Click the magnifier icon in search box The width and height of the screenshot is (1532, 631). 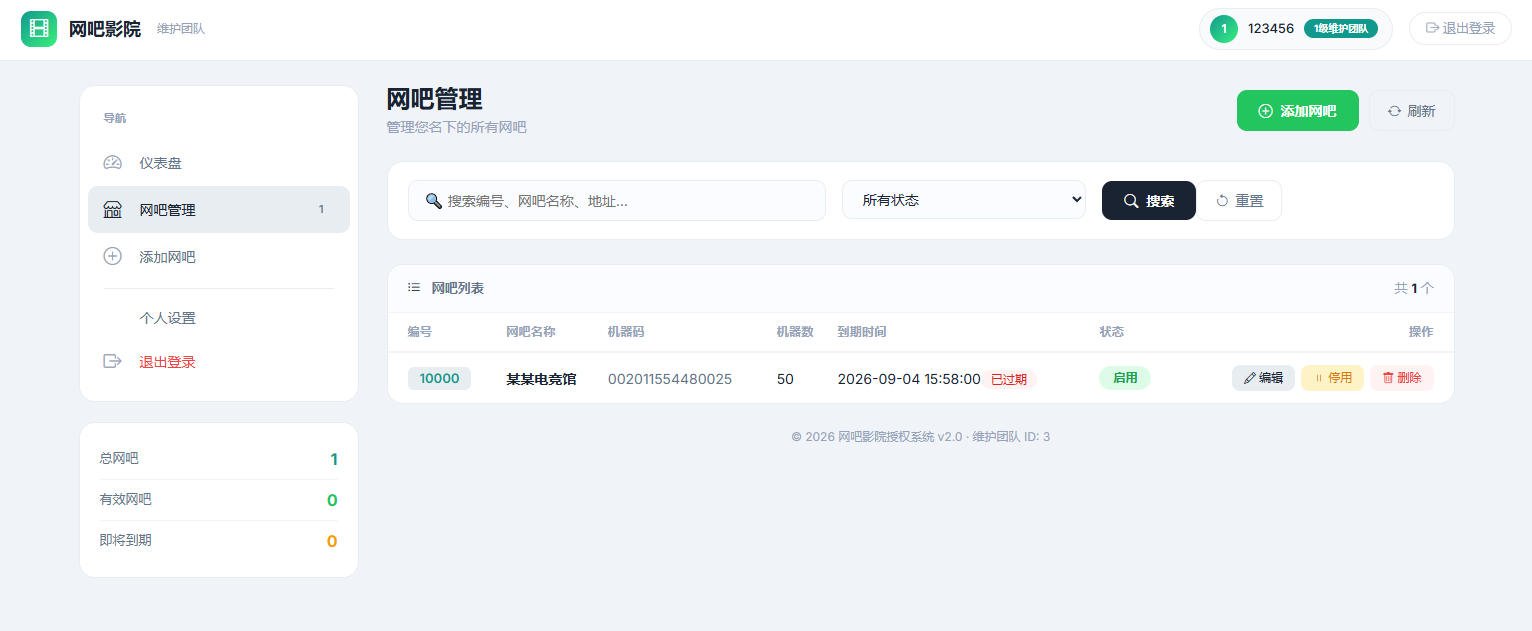pos(434,200)
